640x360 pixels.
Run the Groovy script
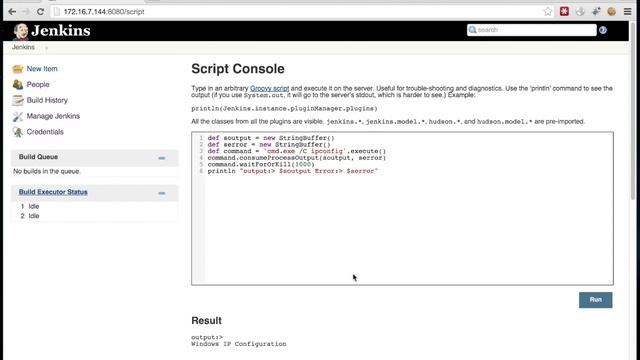tap(596, 300)
